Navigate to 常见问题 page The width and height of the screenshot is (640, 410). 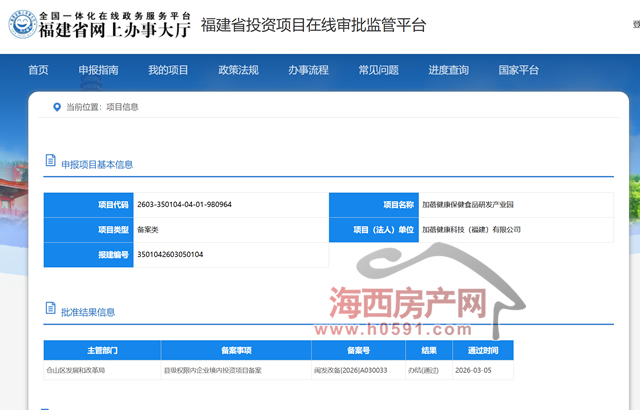pyautogui.click(x=378, y=70)
